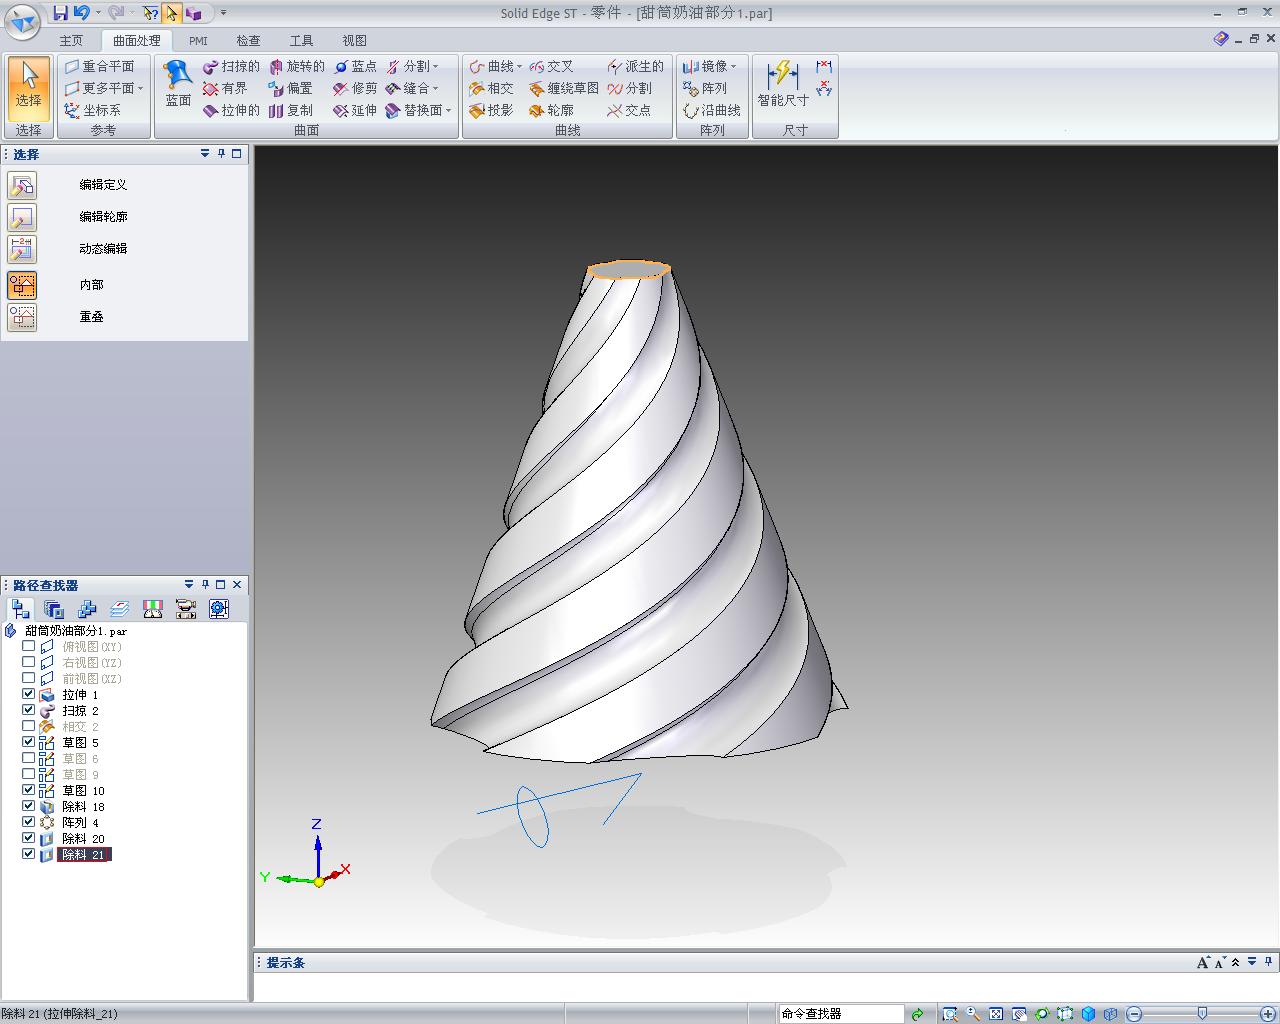Switch to the 检查 tab
The width and height of the screenshot is (1280, 1024).
248,41
